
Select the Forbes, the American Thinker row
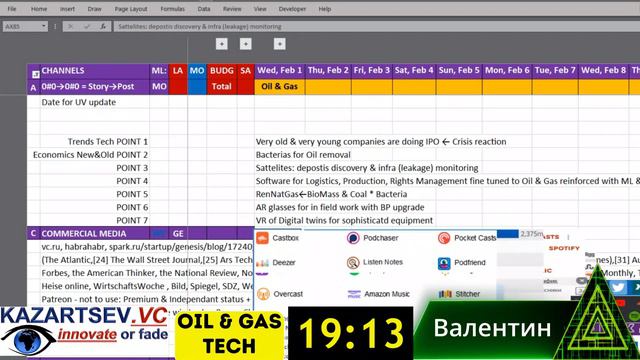click(147, 273)
